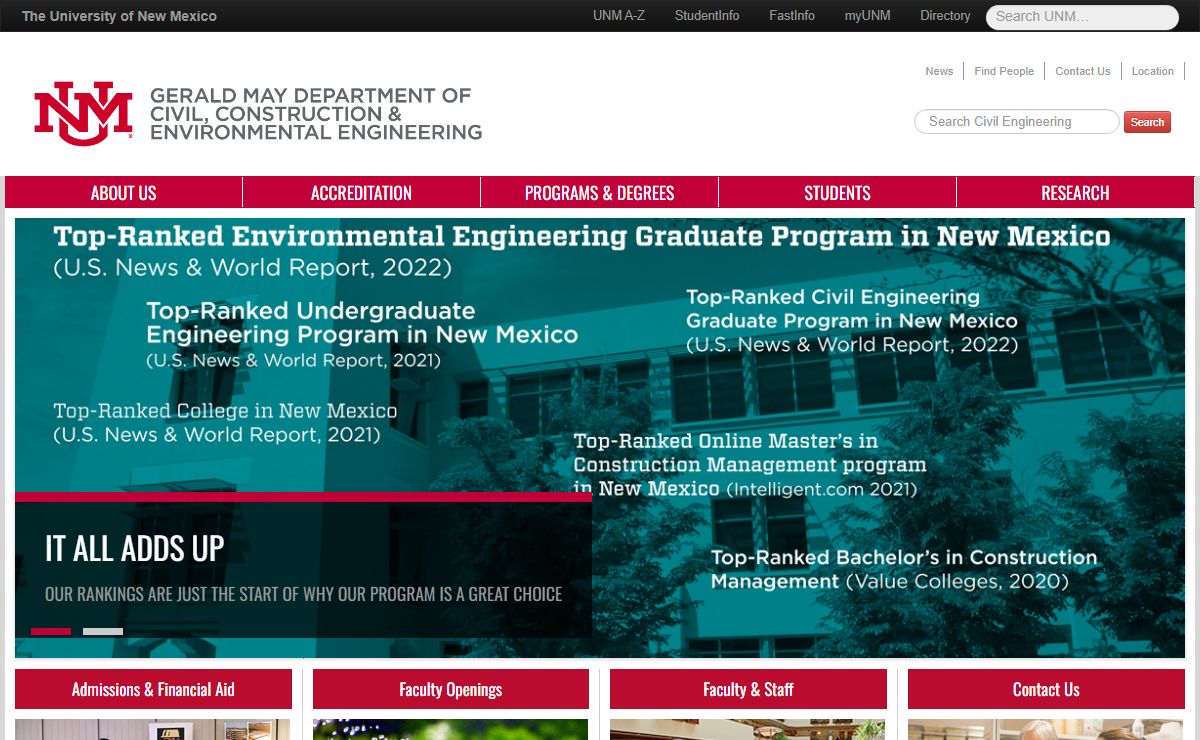
Task: Click the Faculty Openings heading
Action: 450,689
